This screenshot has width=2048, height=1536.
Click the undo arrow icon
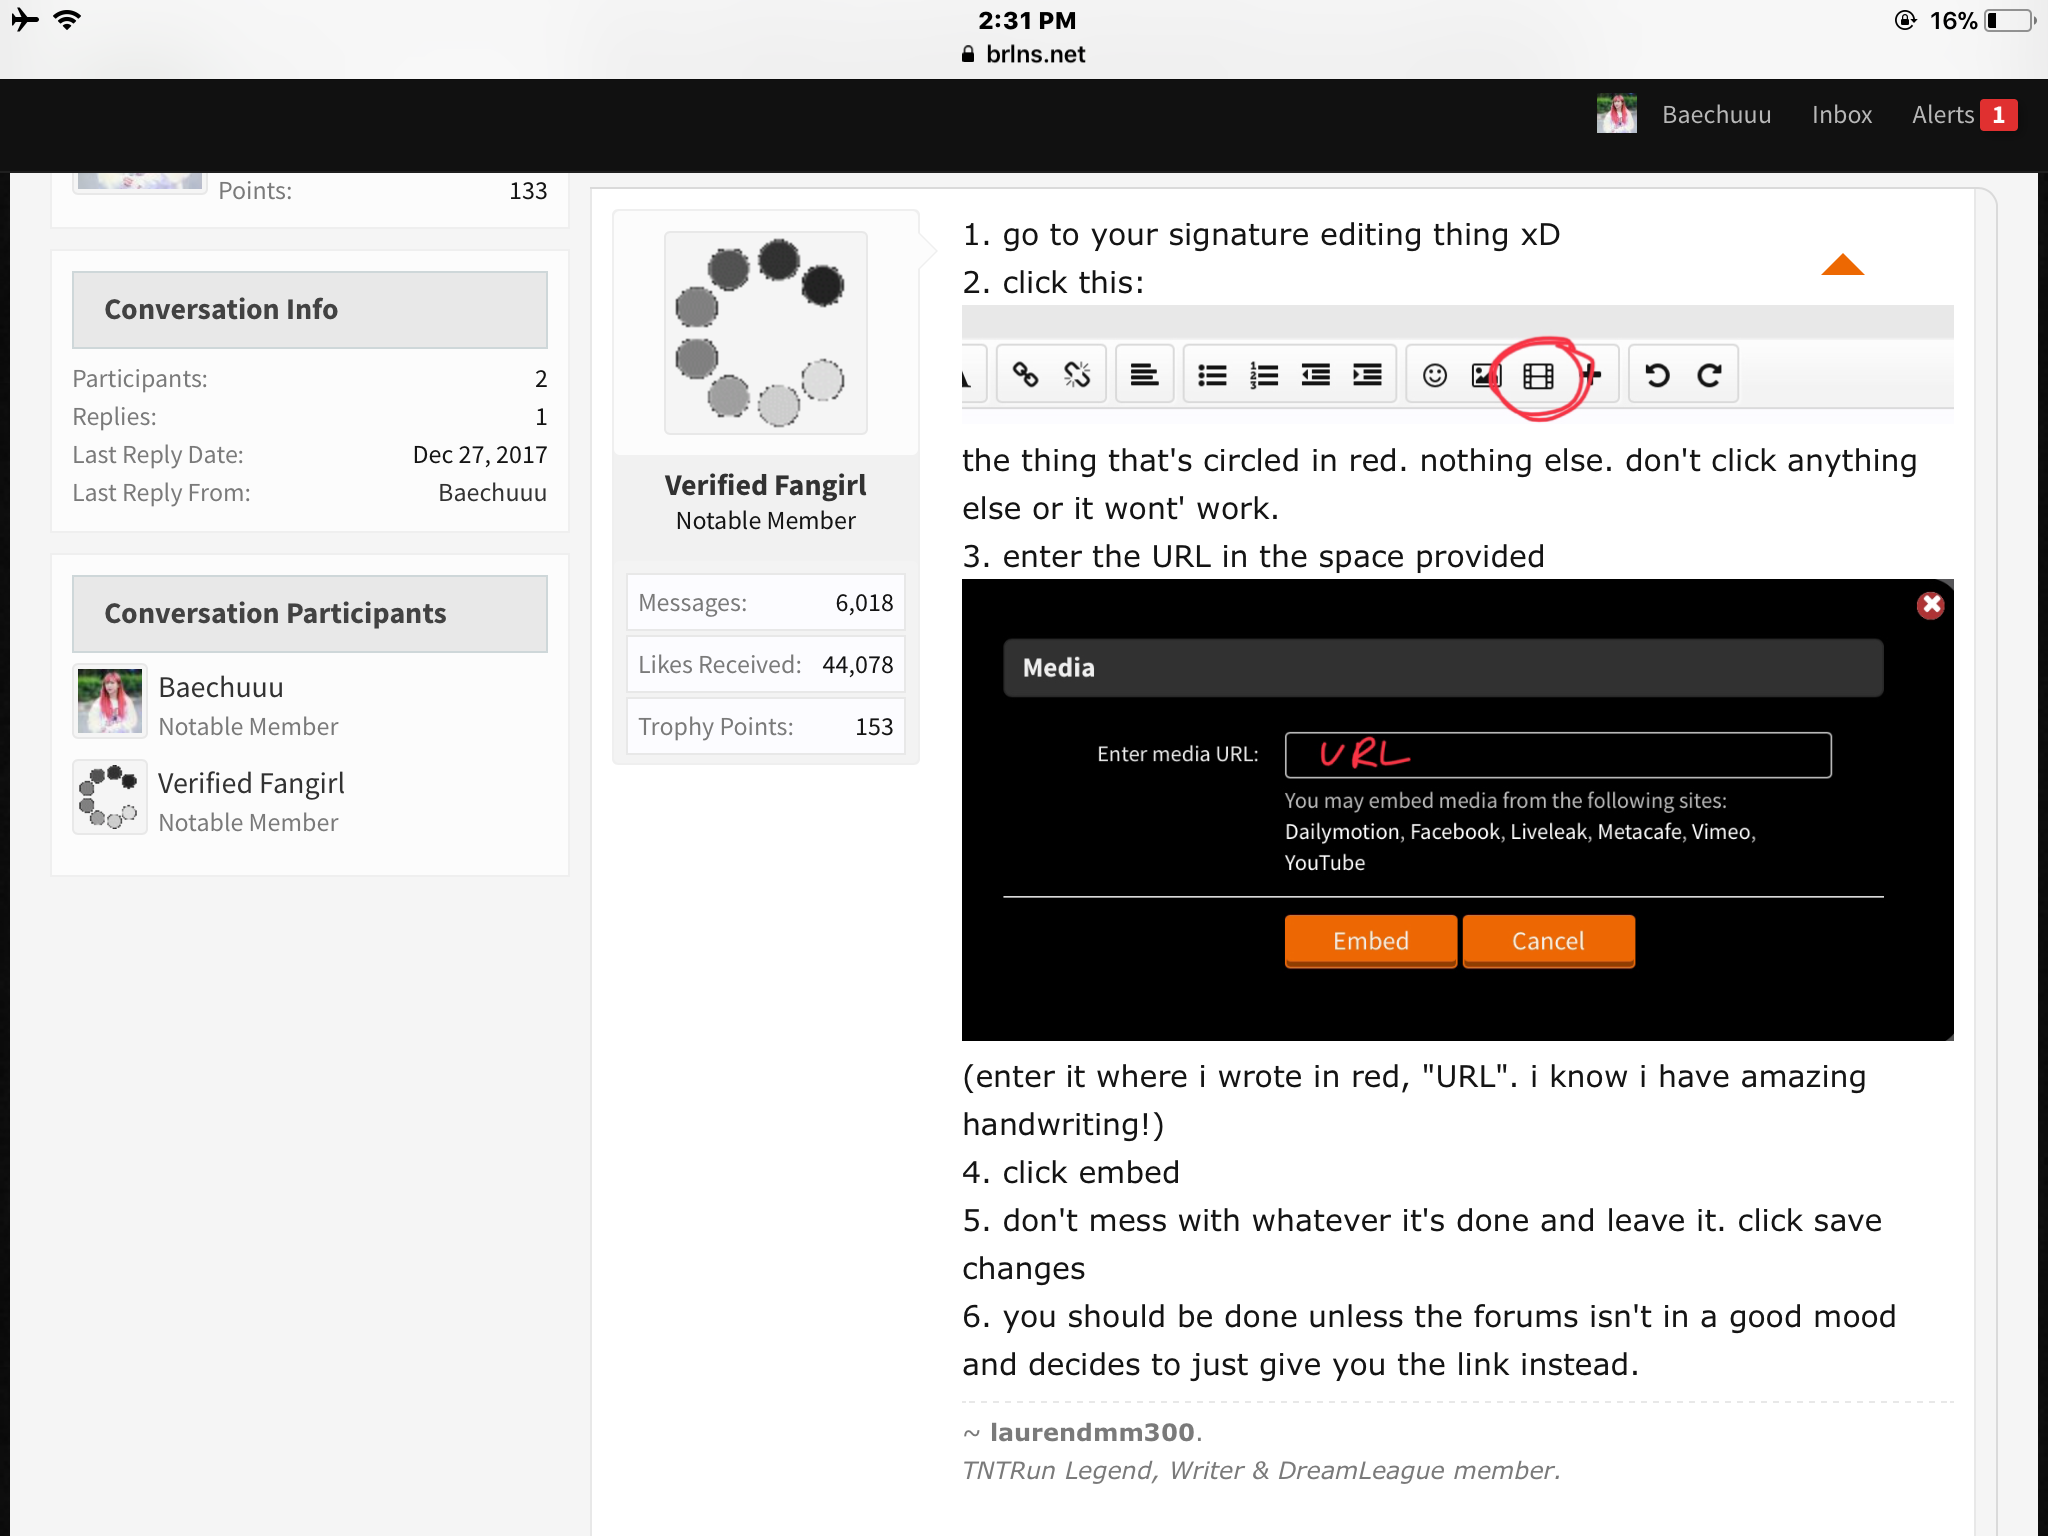click(x=1657, y=375)
